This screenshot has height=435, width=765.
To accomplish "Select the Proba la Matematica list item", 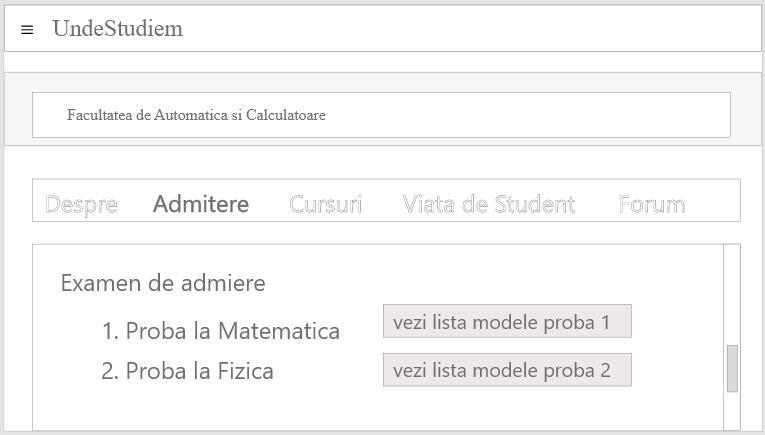I will [x=232, y=331].
